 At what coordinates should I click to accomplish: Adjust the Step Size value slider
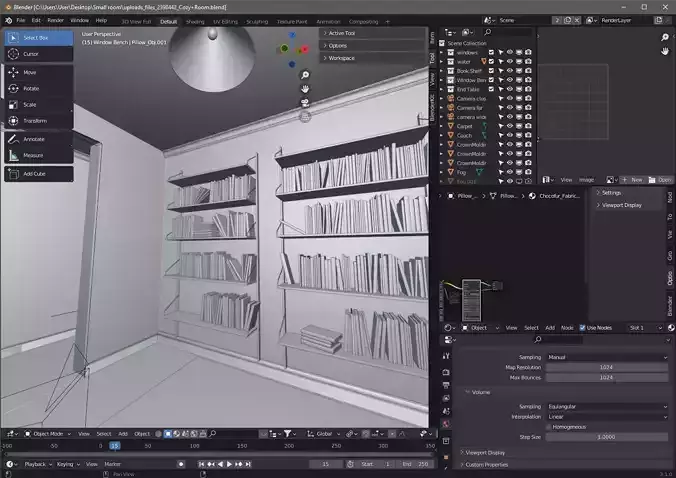pyautogui.click(x=607, y=437)
